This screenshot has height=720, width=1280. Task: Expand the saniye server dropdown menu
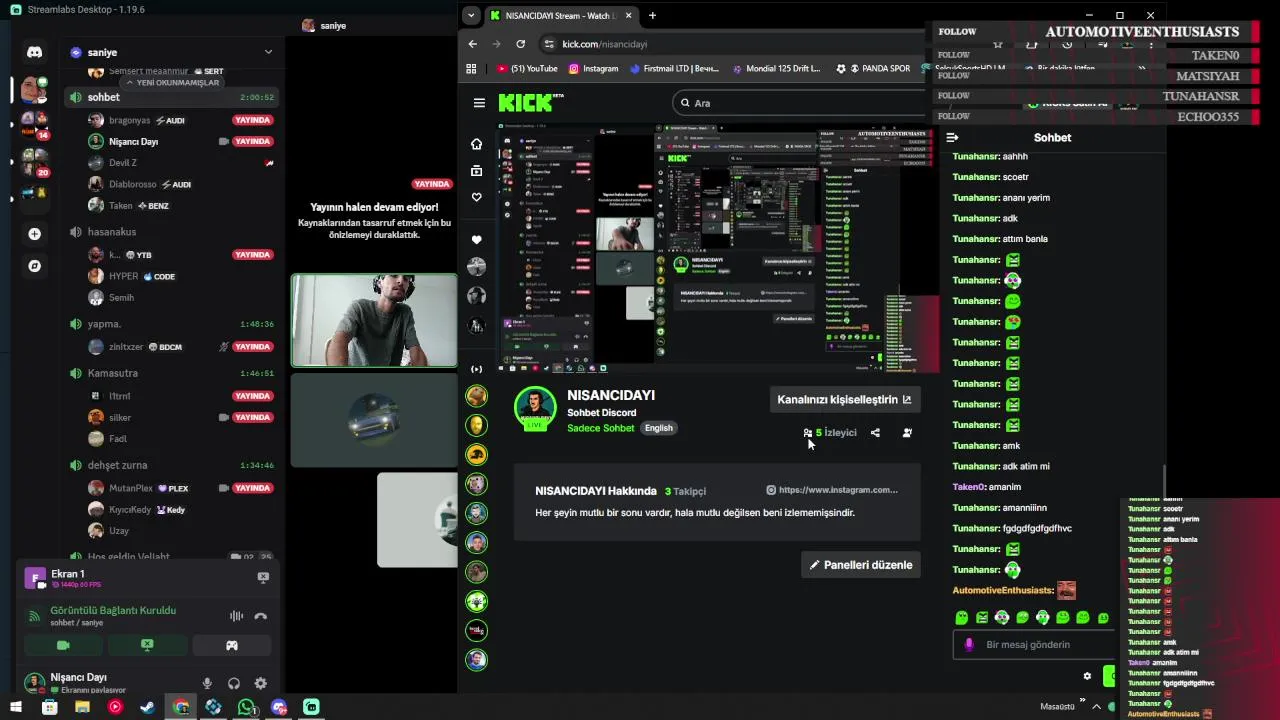[268, 52]
